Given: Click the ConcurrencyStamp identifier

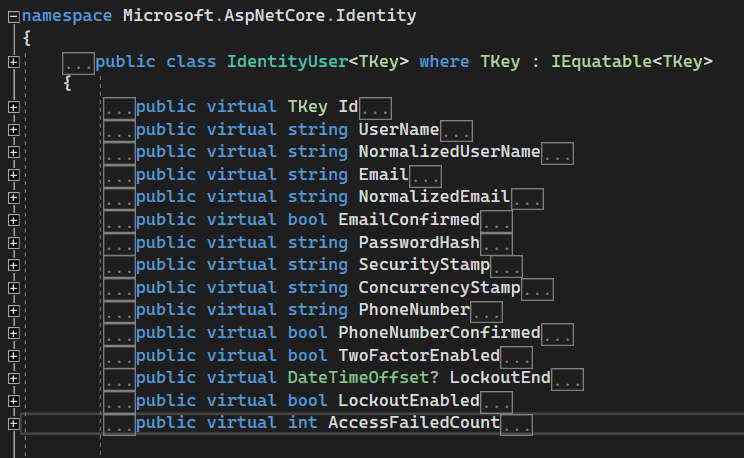Looking at the screenshot, I should tap(439, 288).
